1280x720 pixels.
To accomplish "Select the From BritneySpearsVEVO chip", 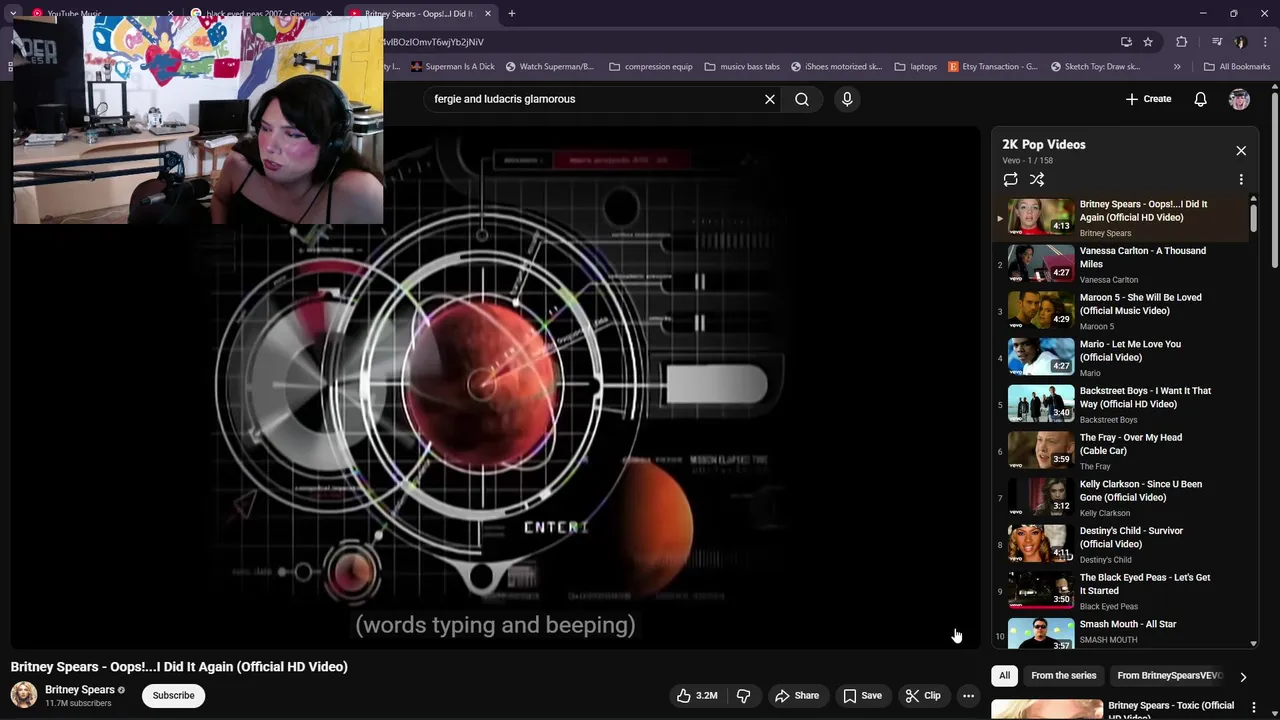I will click(x=1170, y=676).
